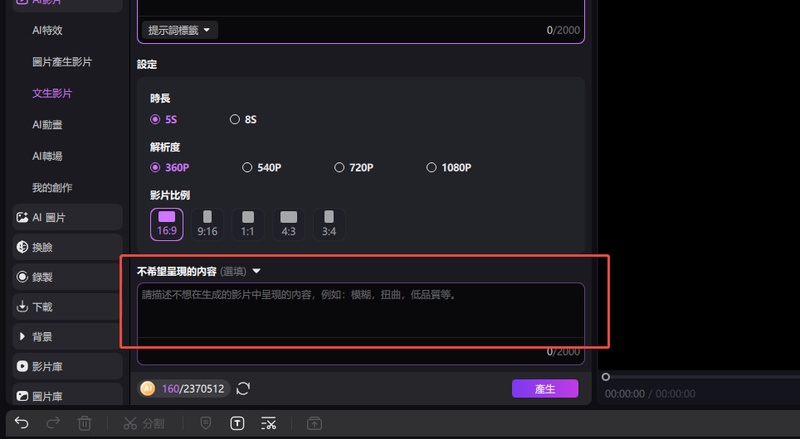Select the text tool icon in toolbar

pyautogui.click(x=237, y=423)
